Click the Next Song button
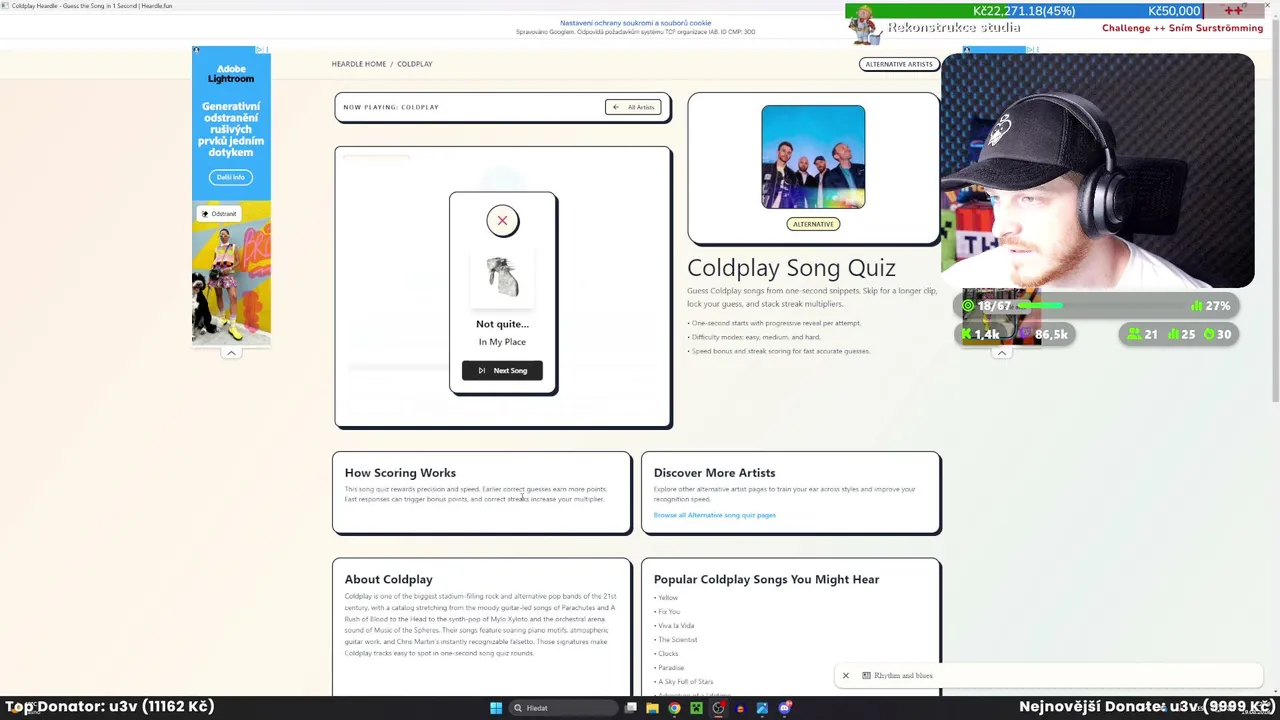This screenshot has height=720, width=1280. 502,371
